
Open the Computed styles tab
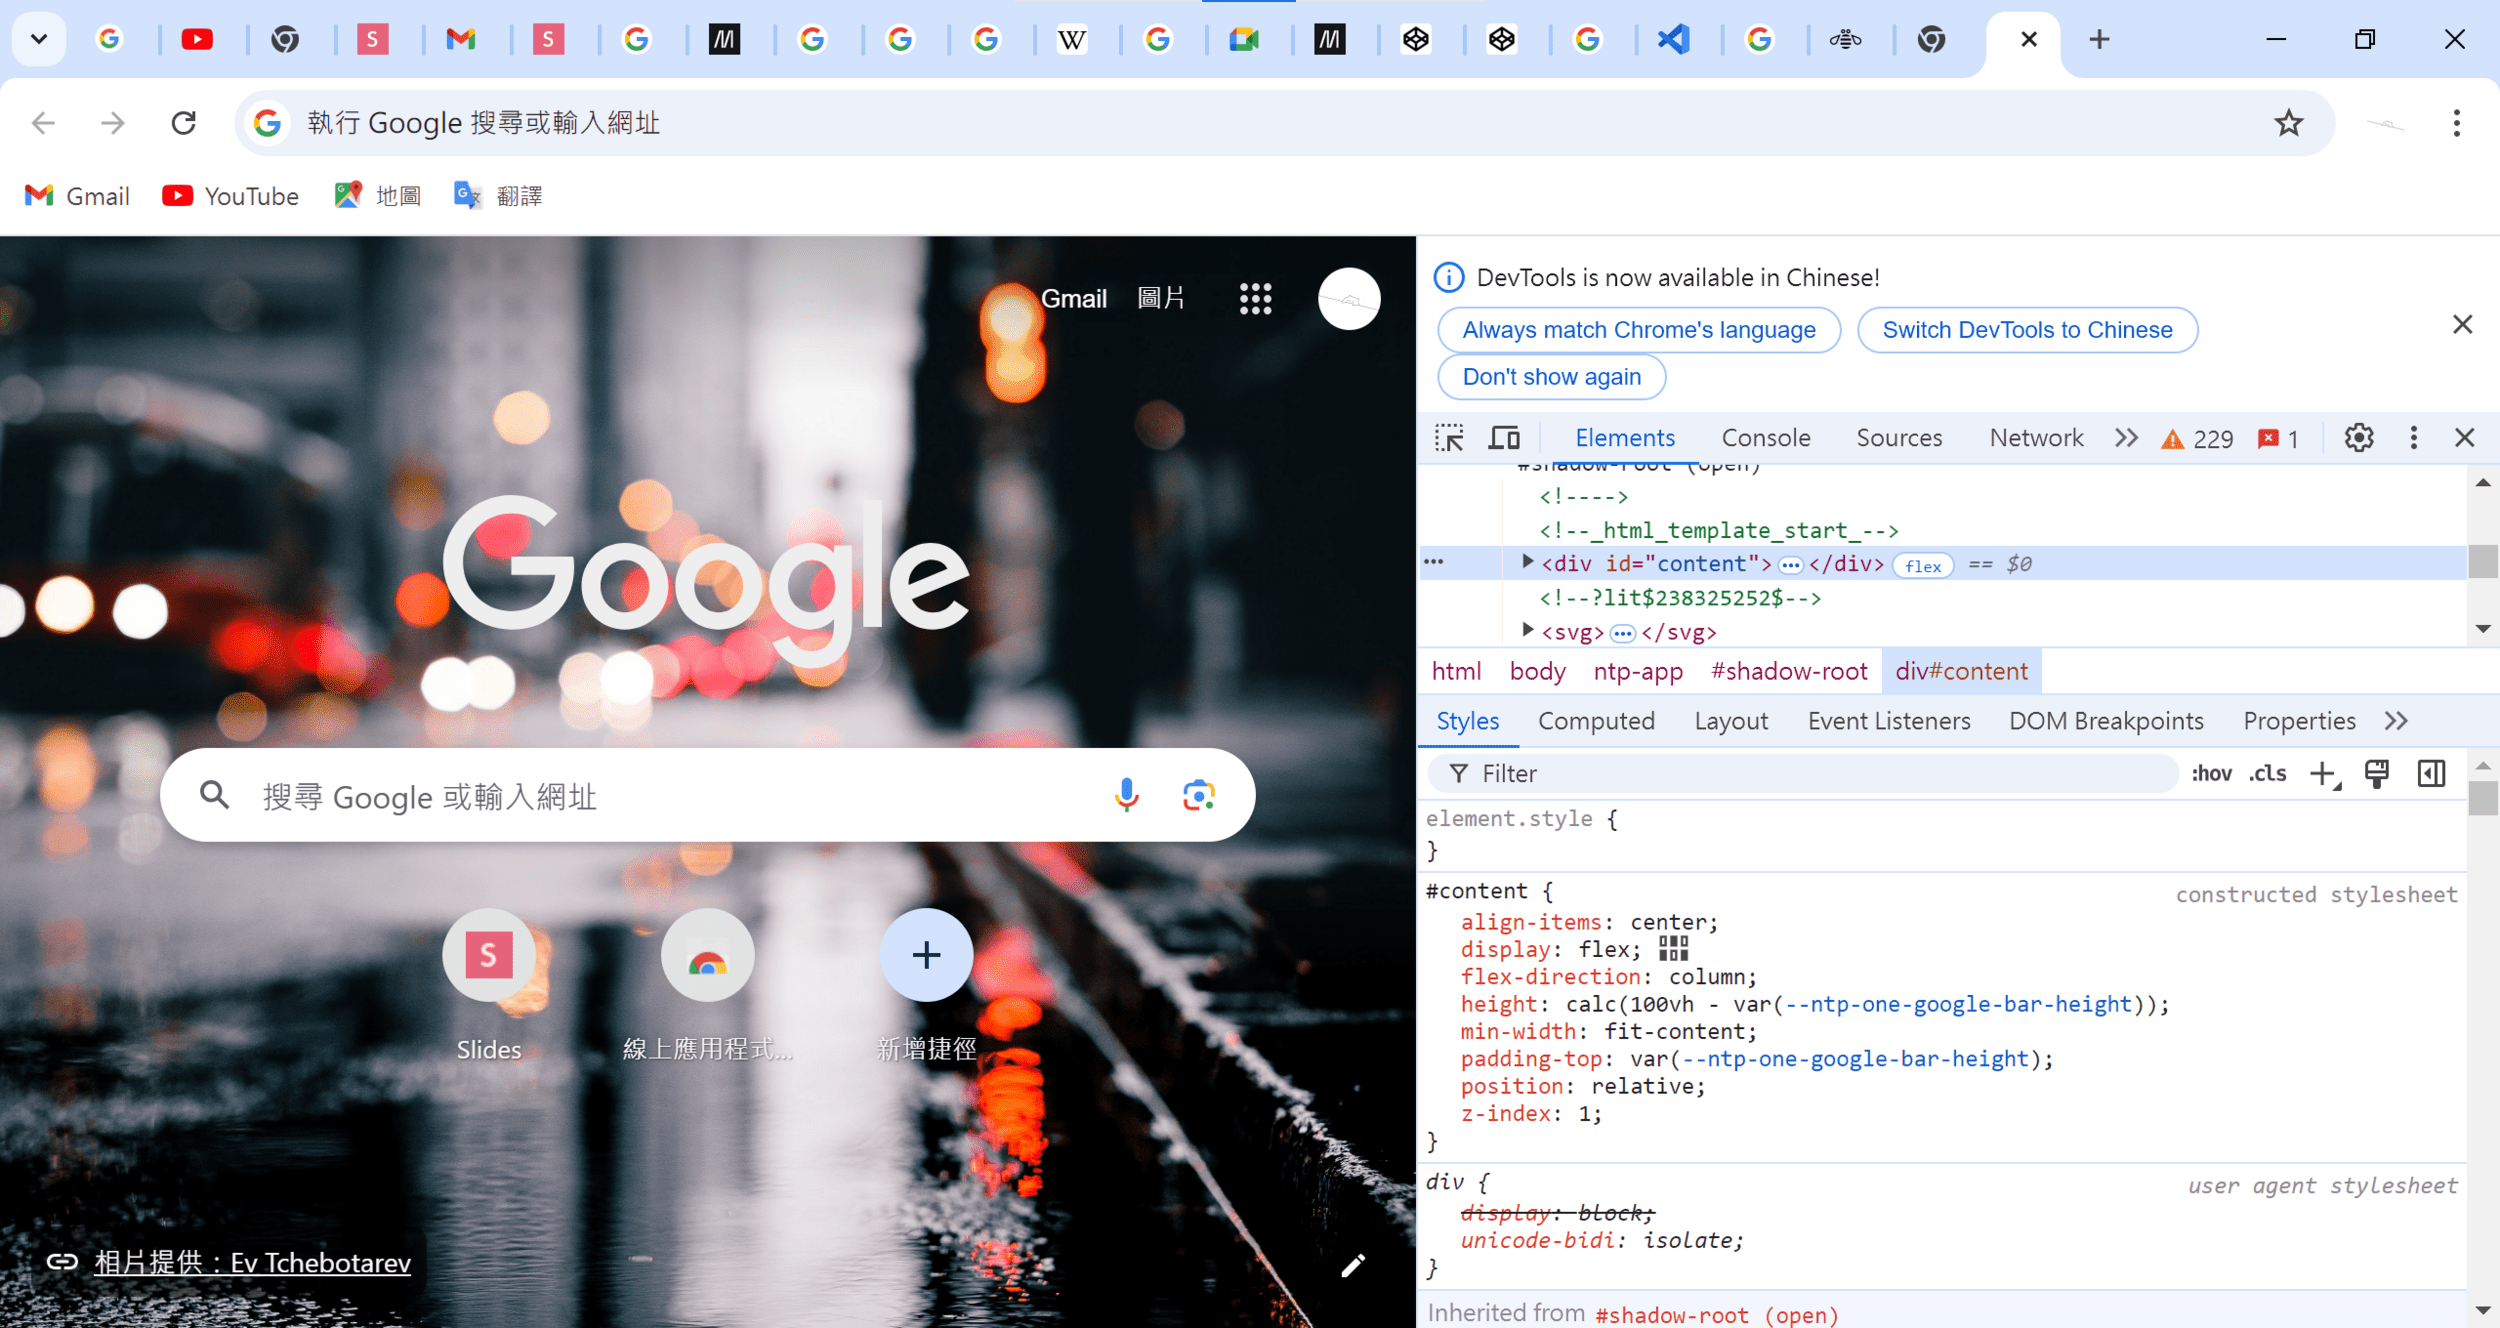[x=1596, y=721]
